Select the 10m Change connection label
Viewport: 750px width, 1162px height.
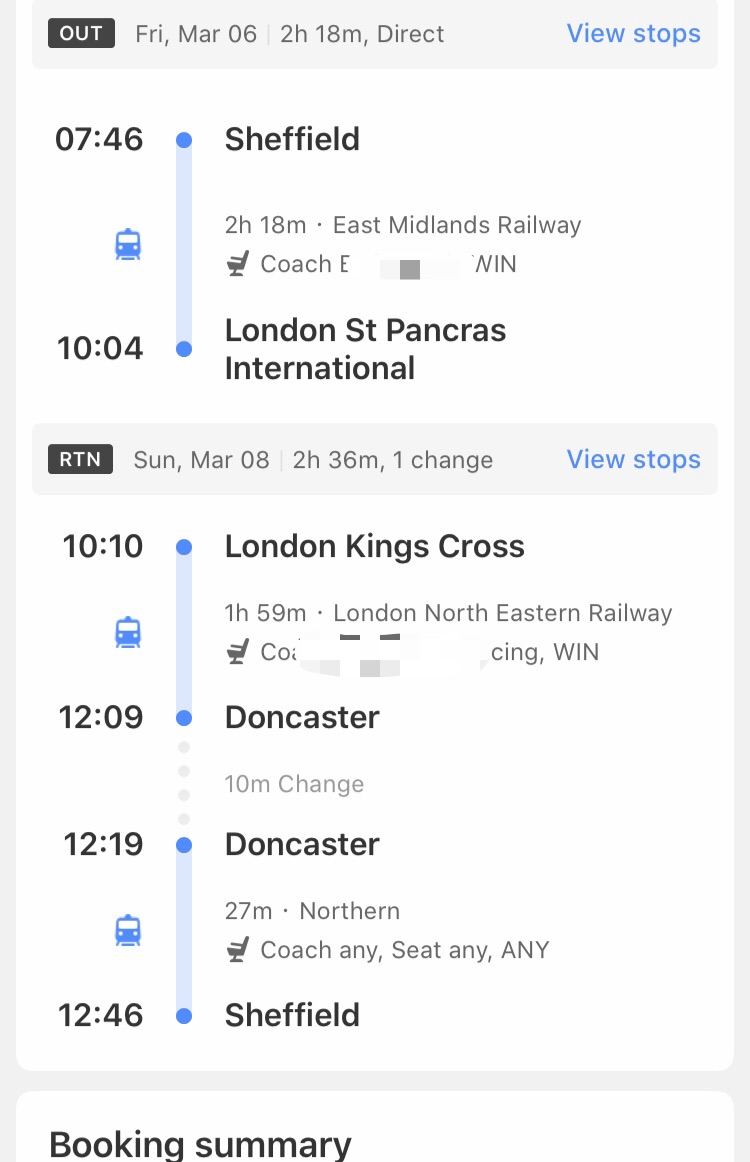click(294, 783)
